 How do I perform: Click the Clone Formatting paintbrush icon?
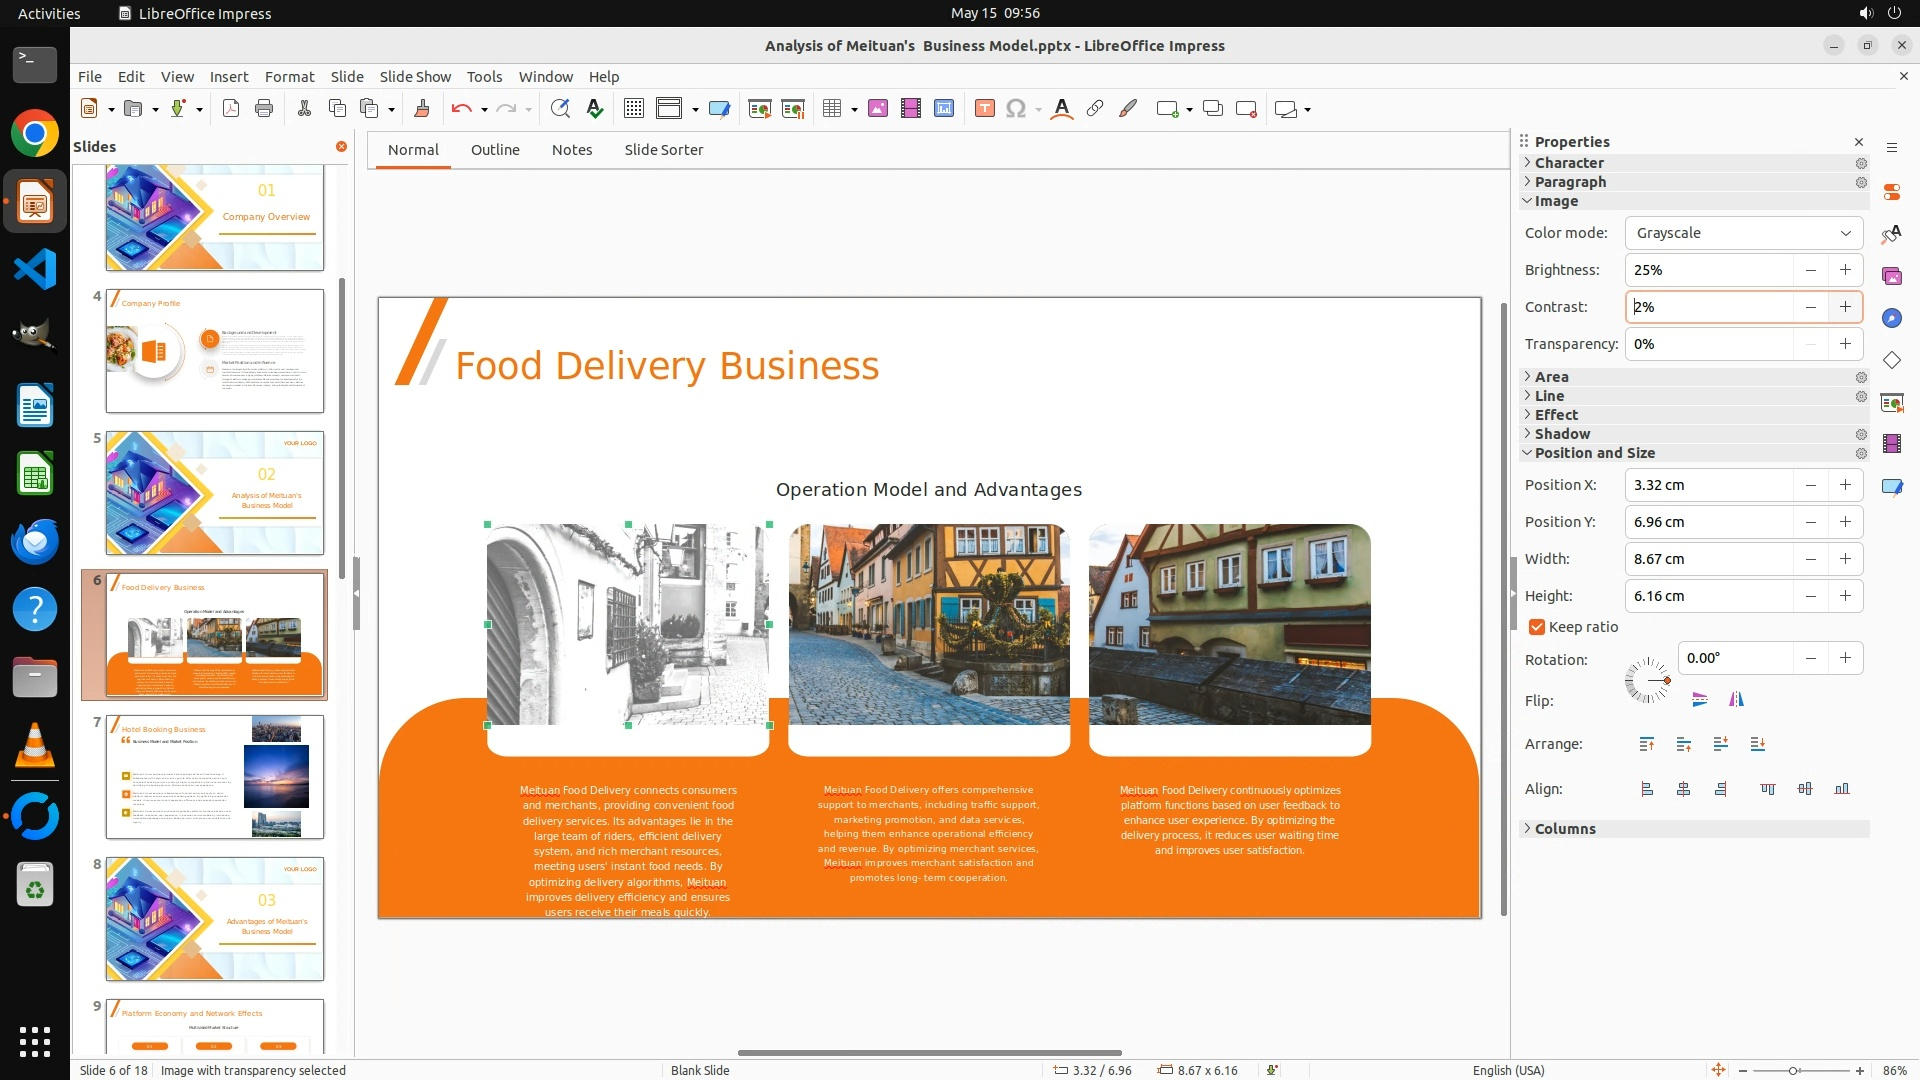pos(421,109)
